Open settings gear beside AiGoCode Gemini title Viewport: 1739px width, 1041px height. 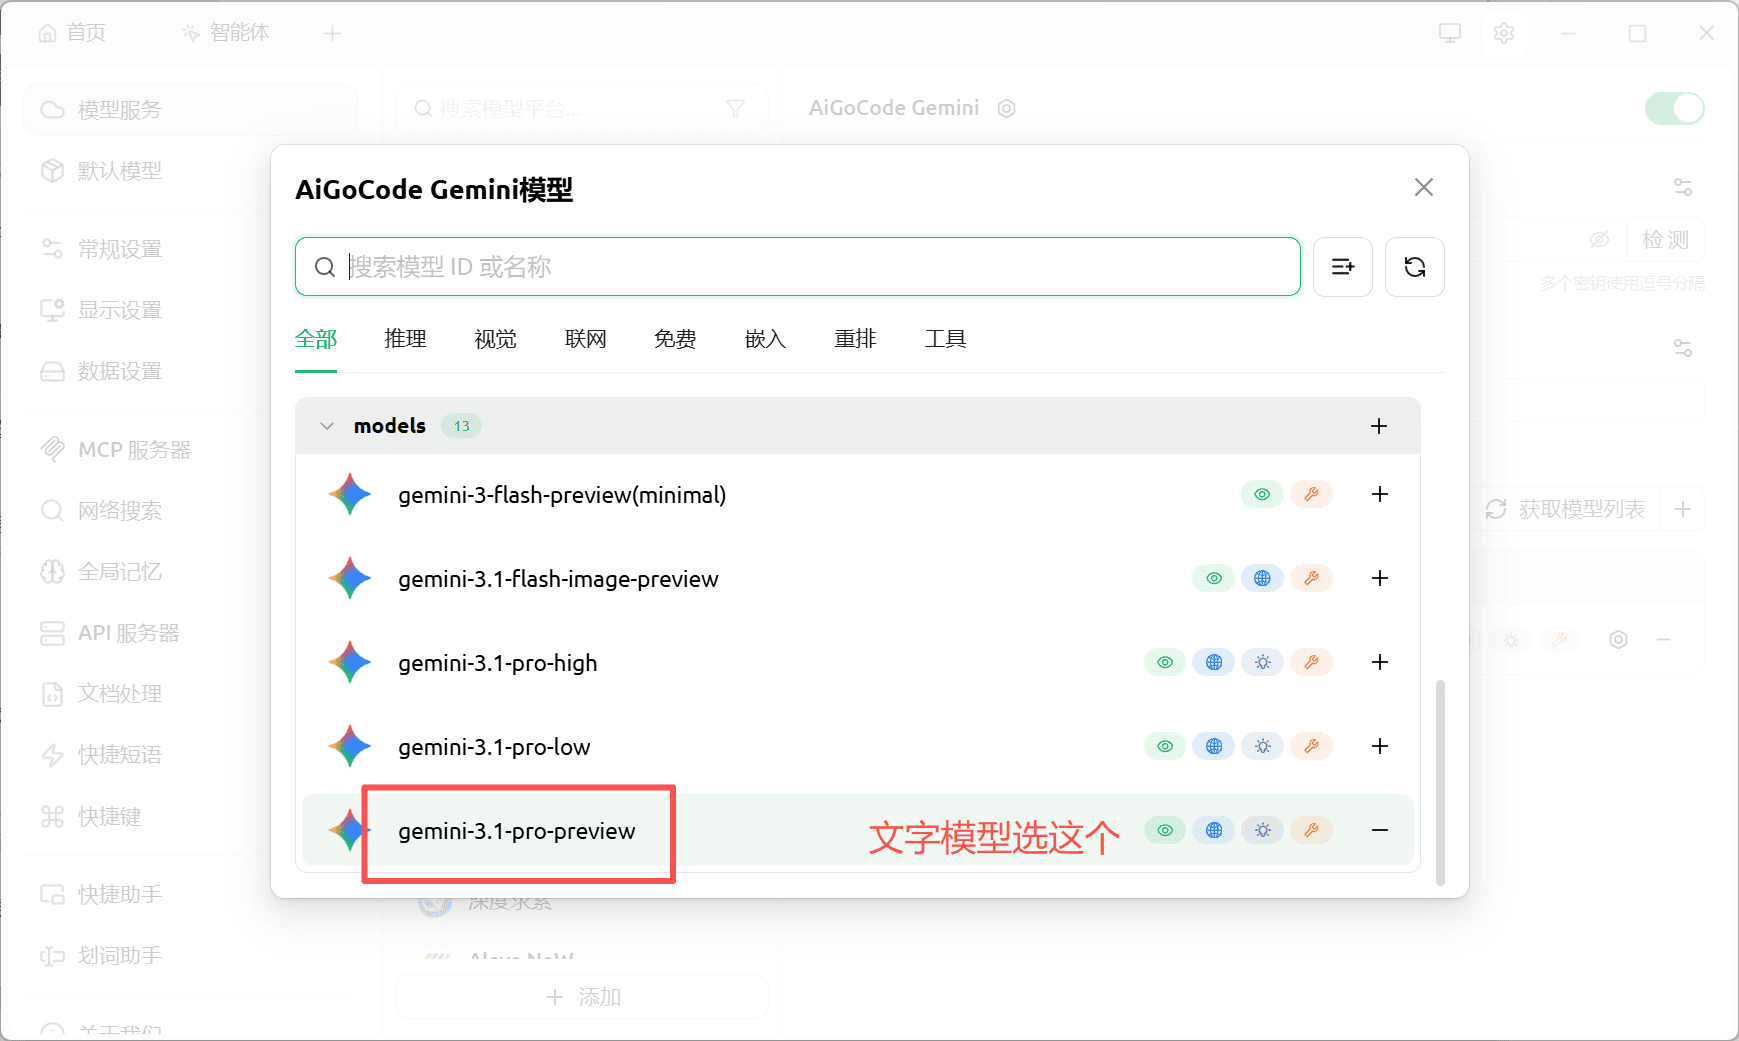[x=1007, y=108]
